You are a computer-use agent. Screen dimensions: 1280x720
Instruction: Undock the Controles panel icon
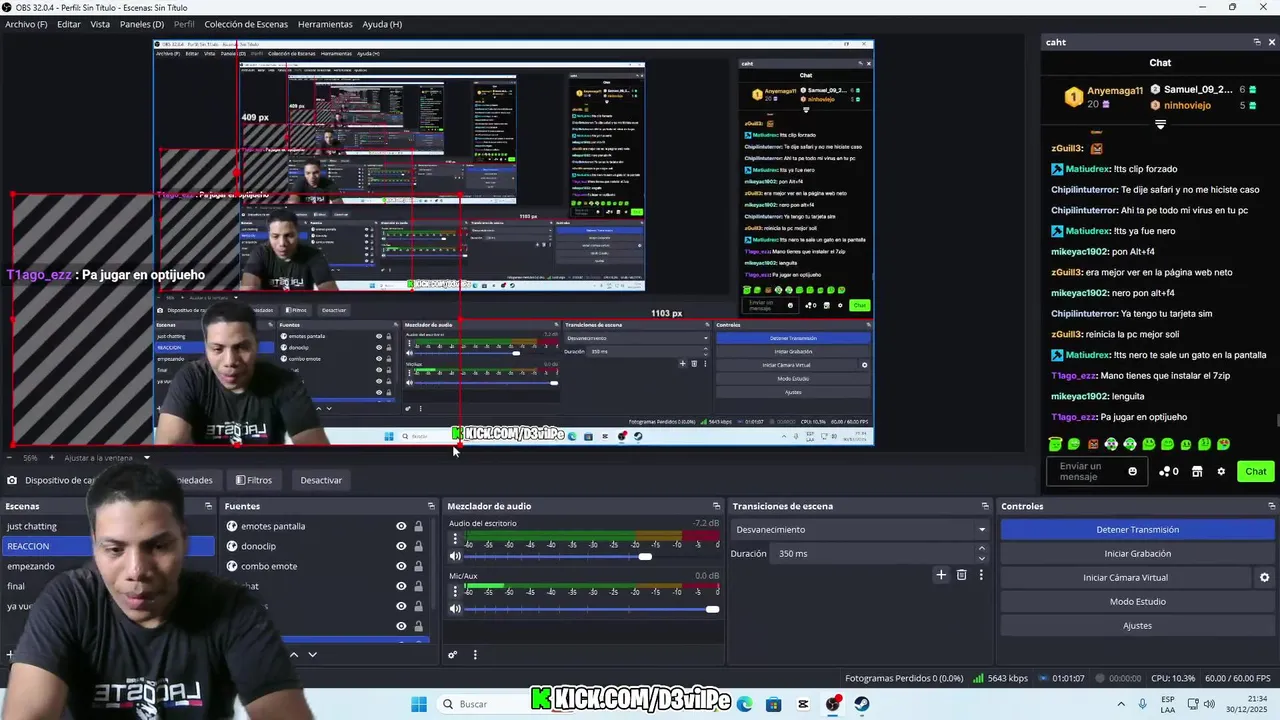pos(1271,506)
